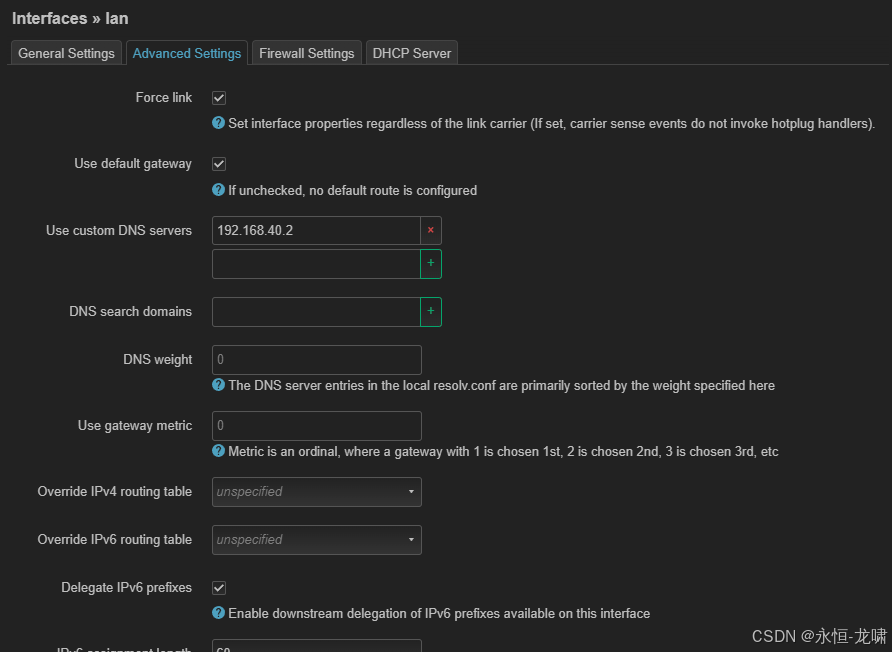Click the 'Metric is an ordinal' description text

click(x=503, y=452)
